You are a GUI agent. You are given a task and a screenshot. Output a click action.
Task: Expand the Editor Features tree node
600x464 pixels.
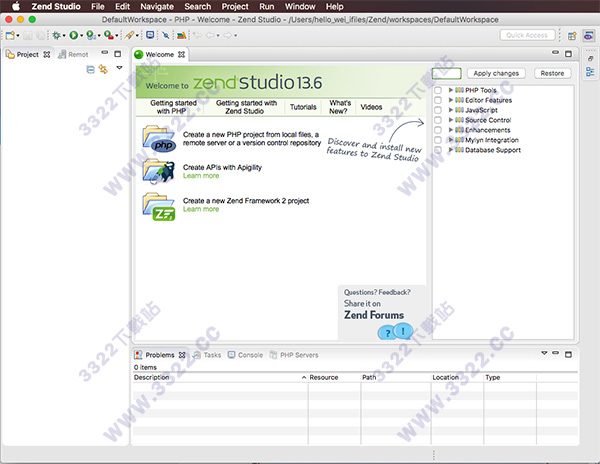(x=450, y=100)
